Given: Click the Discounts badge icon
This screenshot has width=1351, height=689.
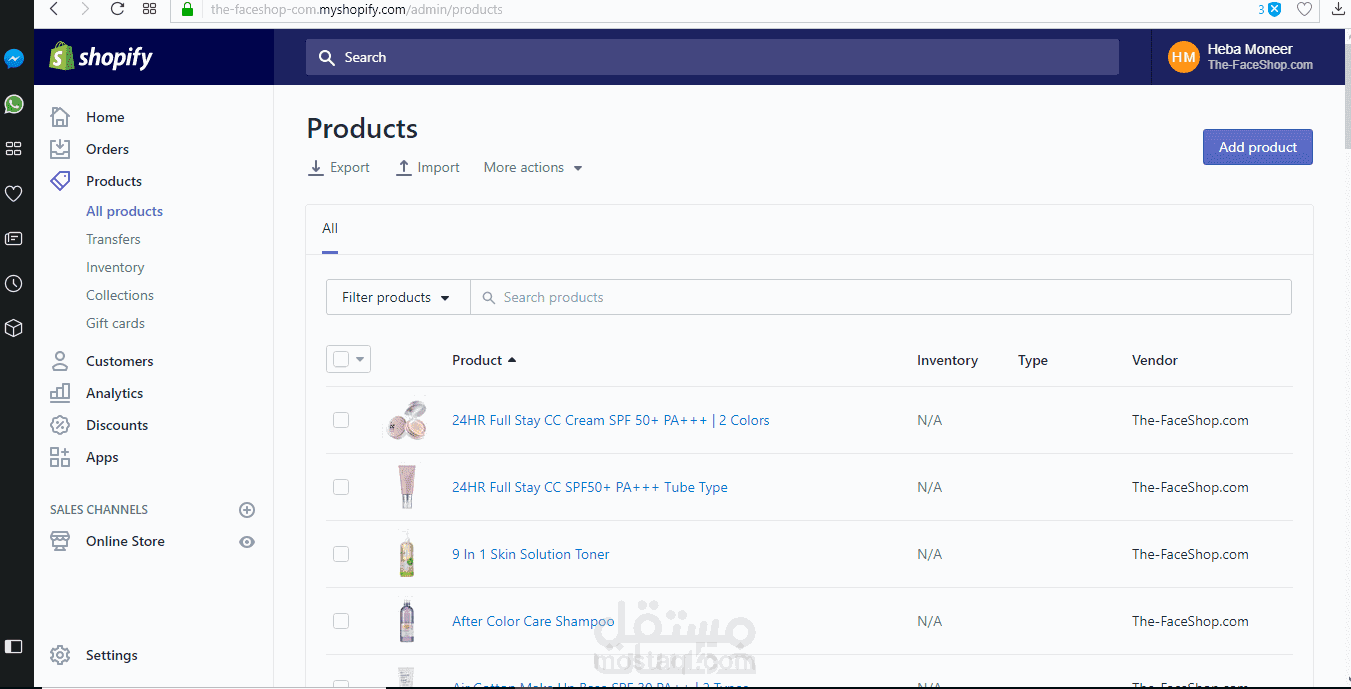Looking at the screenshot, I should (x=60, y=425).
